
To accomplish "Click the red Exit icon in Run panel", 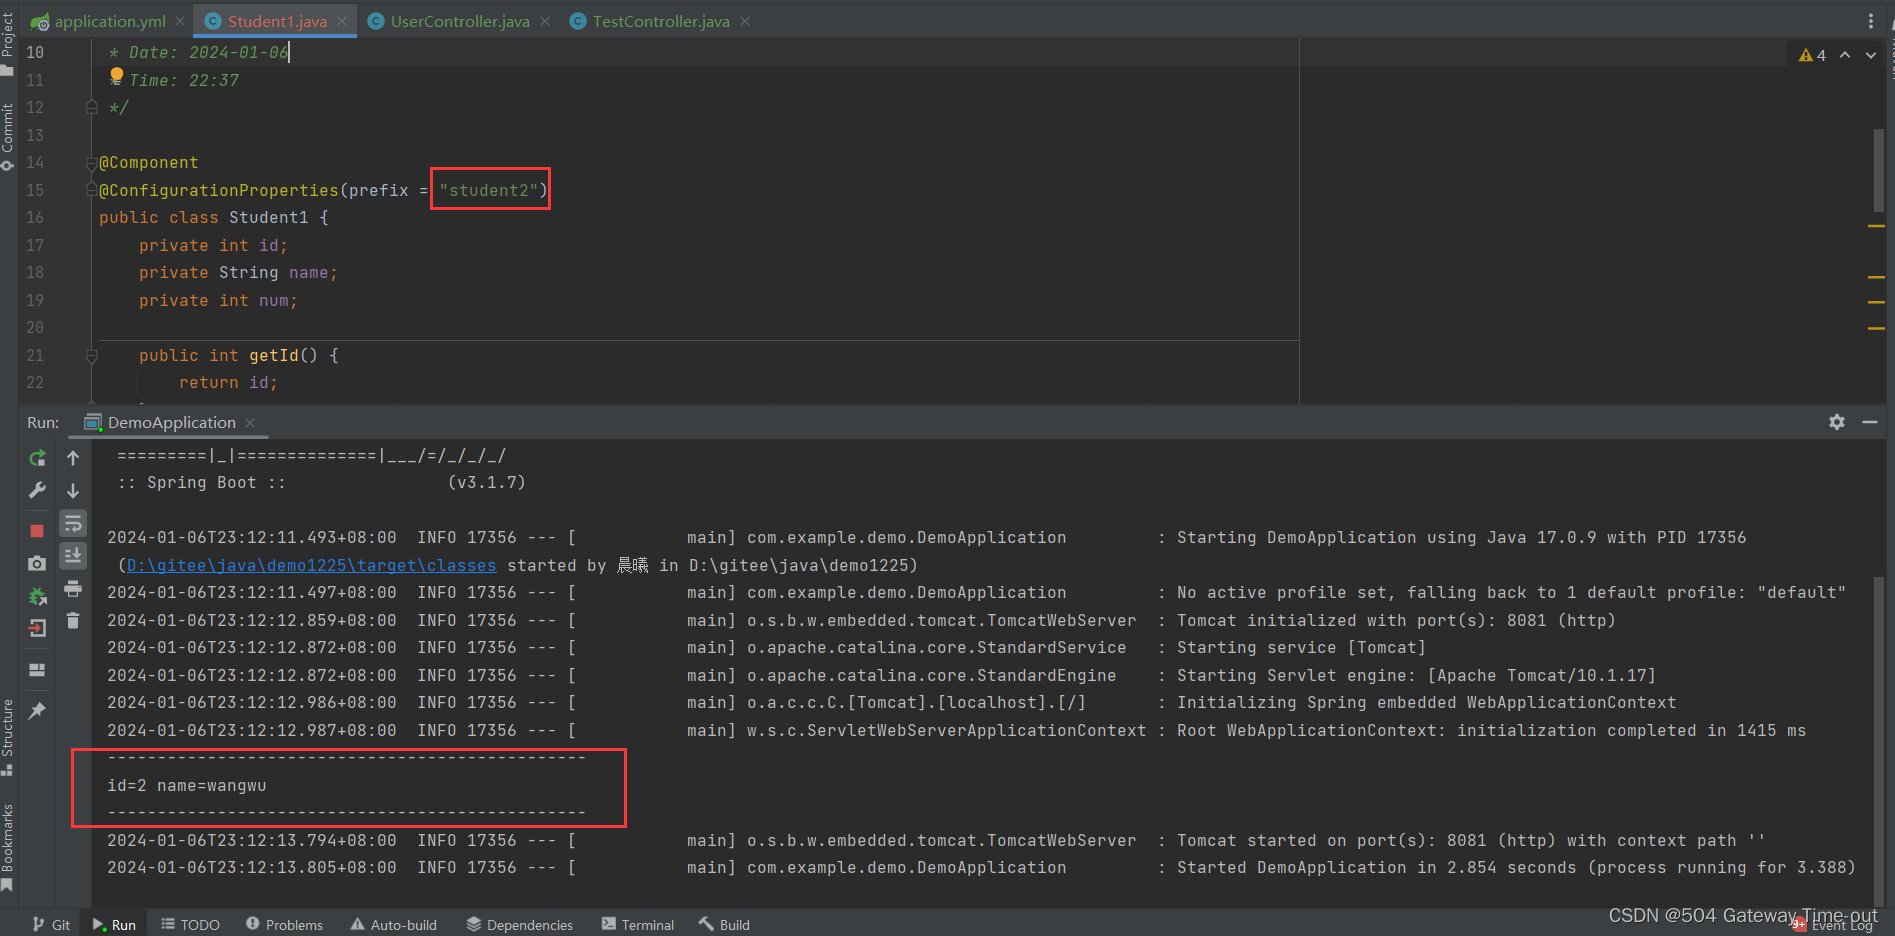I will tap(37, 629).
